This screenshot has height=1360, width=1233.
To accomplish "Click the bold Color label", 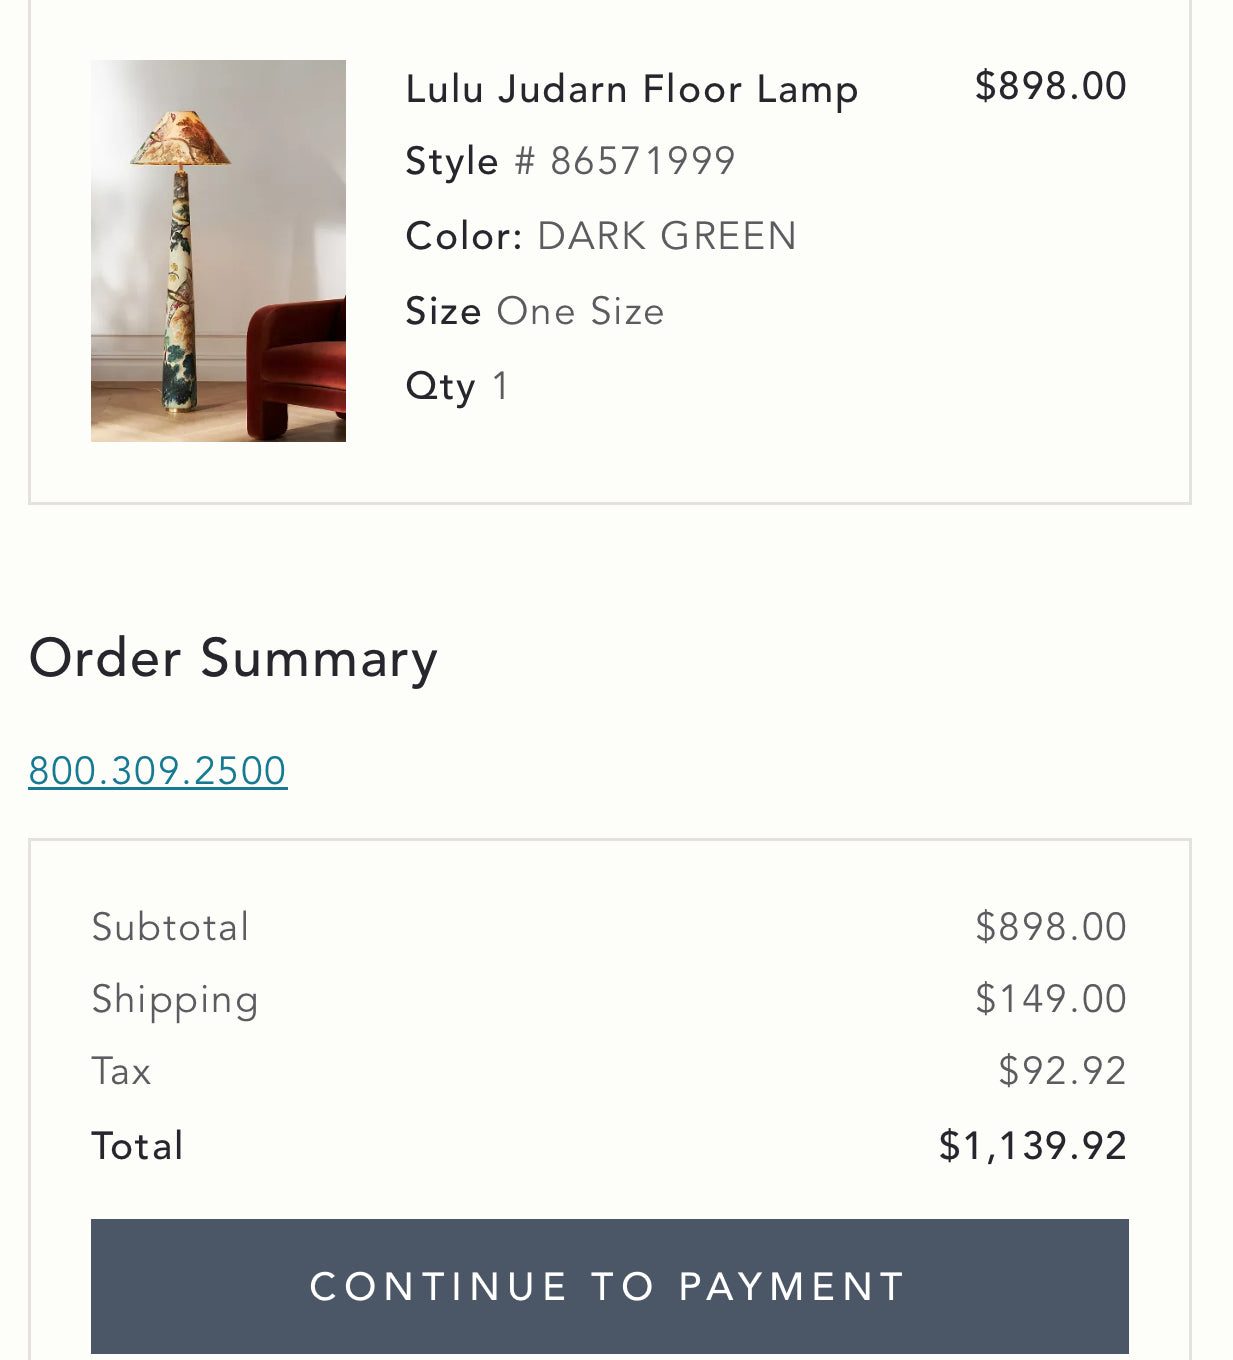I will click(464, 236).
